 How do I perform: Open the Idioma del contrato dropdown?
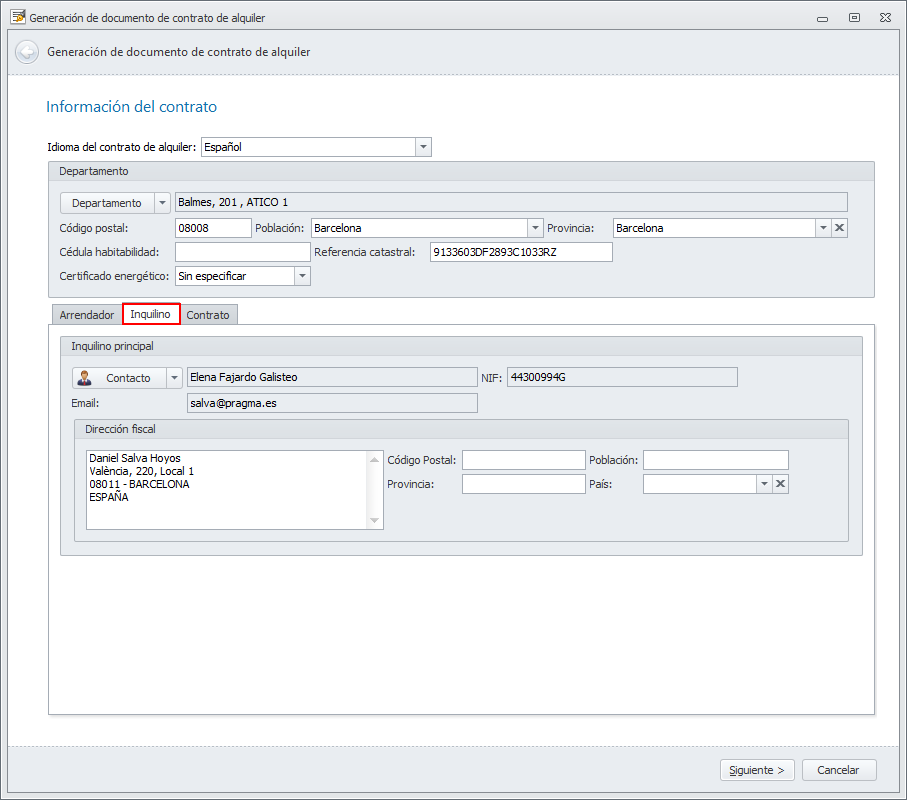423,147
